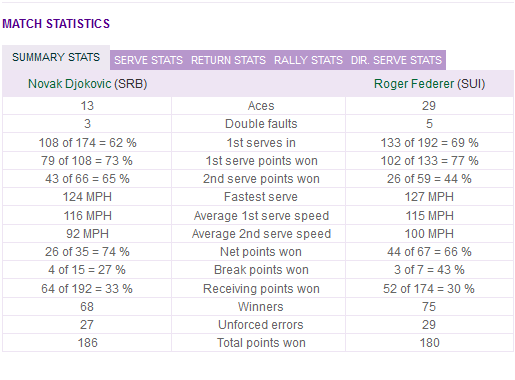Open Novak Djokovic player link

(x=70, y=84)
